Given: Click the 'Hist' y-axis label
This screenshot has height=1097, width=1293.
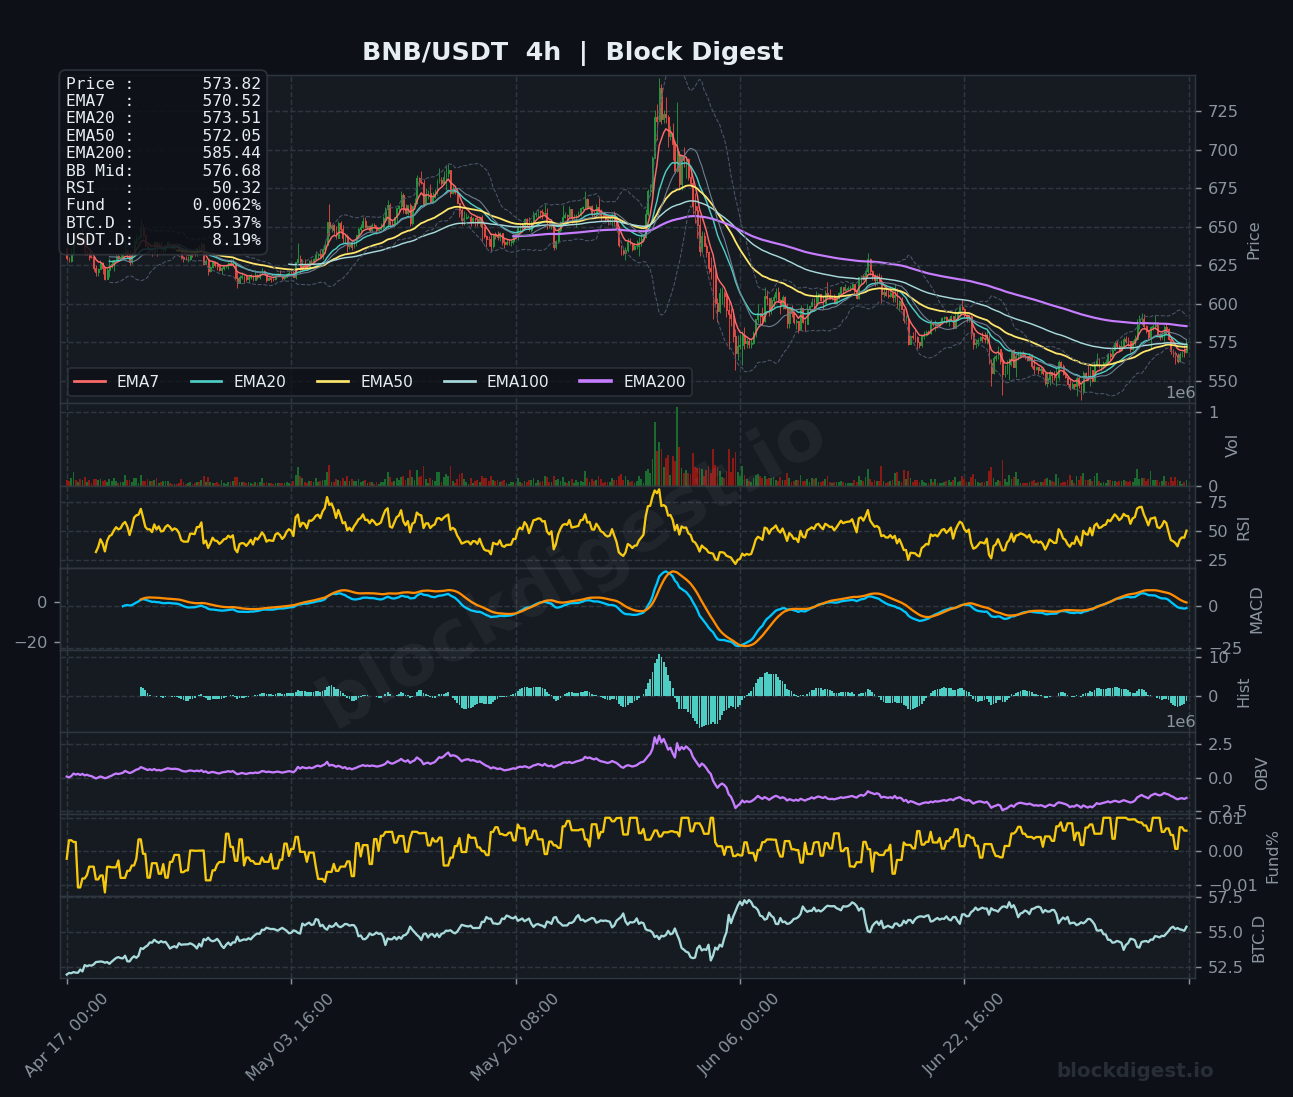Looking at the screenshot, I should (x=1244, y=693).
